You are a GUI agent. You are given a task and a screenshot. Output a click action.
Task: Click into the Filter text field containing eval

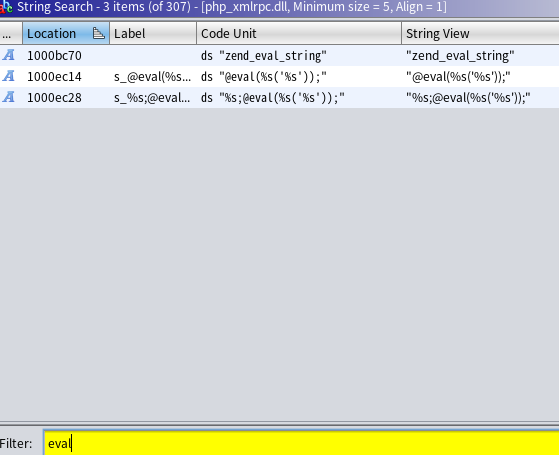click(x=301, y=443)
